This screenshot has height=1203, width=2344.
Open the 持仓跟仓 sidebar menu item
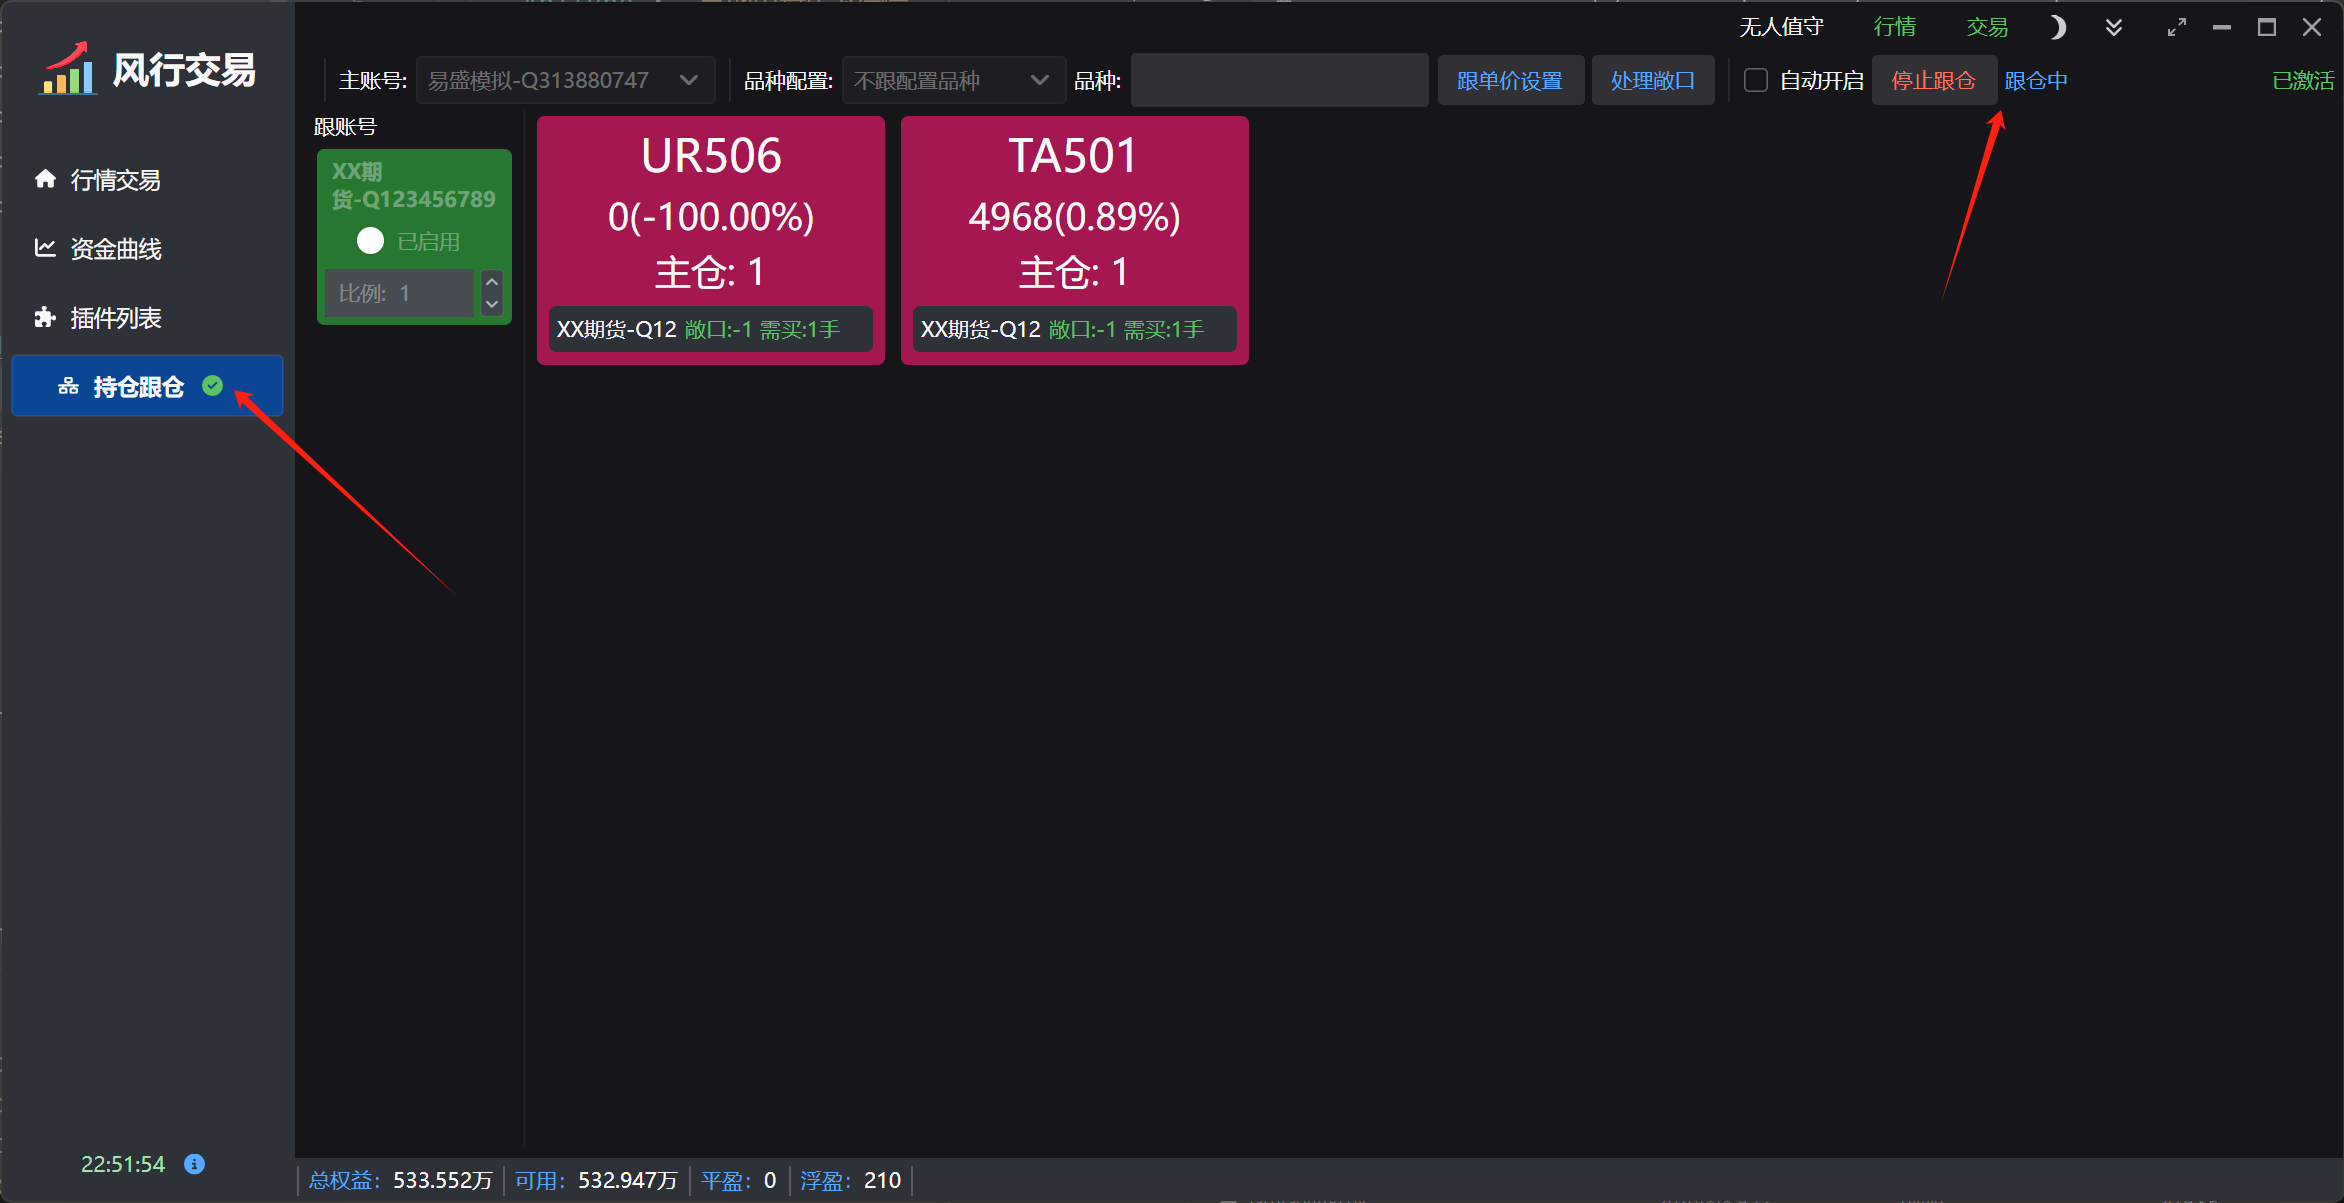[x=138, y=386]
